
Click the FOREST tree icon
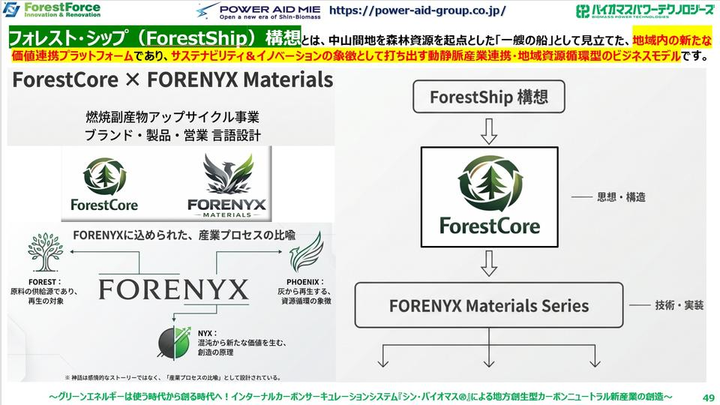point(45,252)
